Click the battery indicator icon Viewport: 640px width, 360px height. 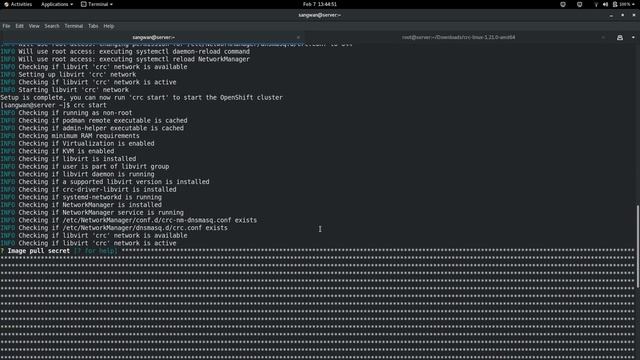tap(615, 4)
